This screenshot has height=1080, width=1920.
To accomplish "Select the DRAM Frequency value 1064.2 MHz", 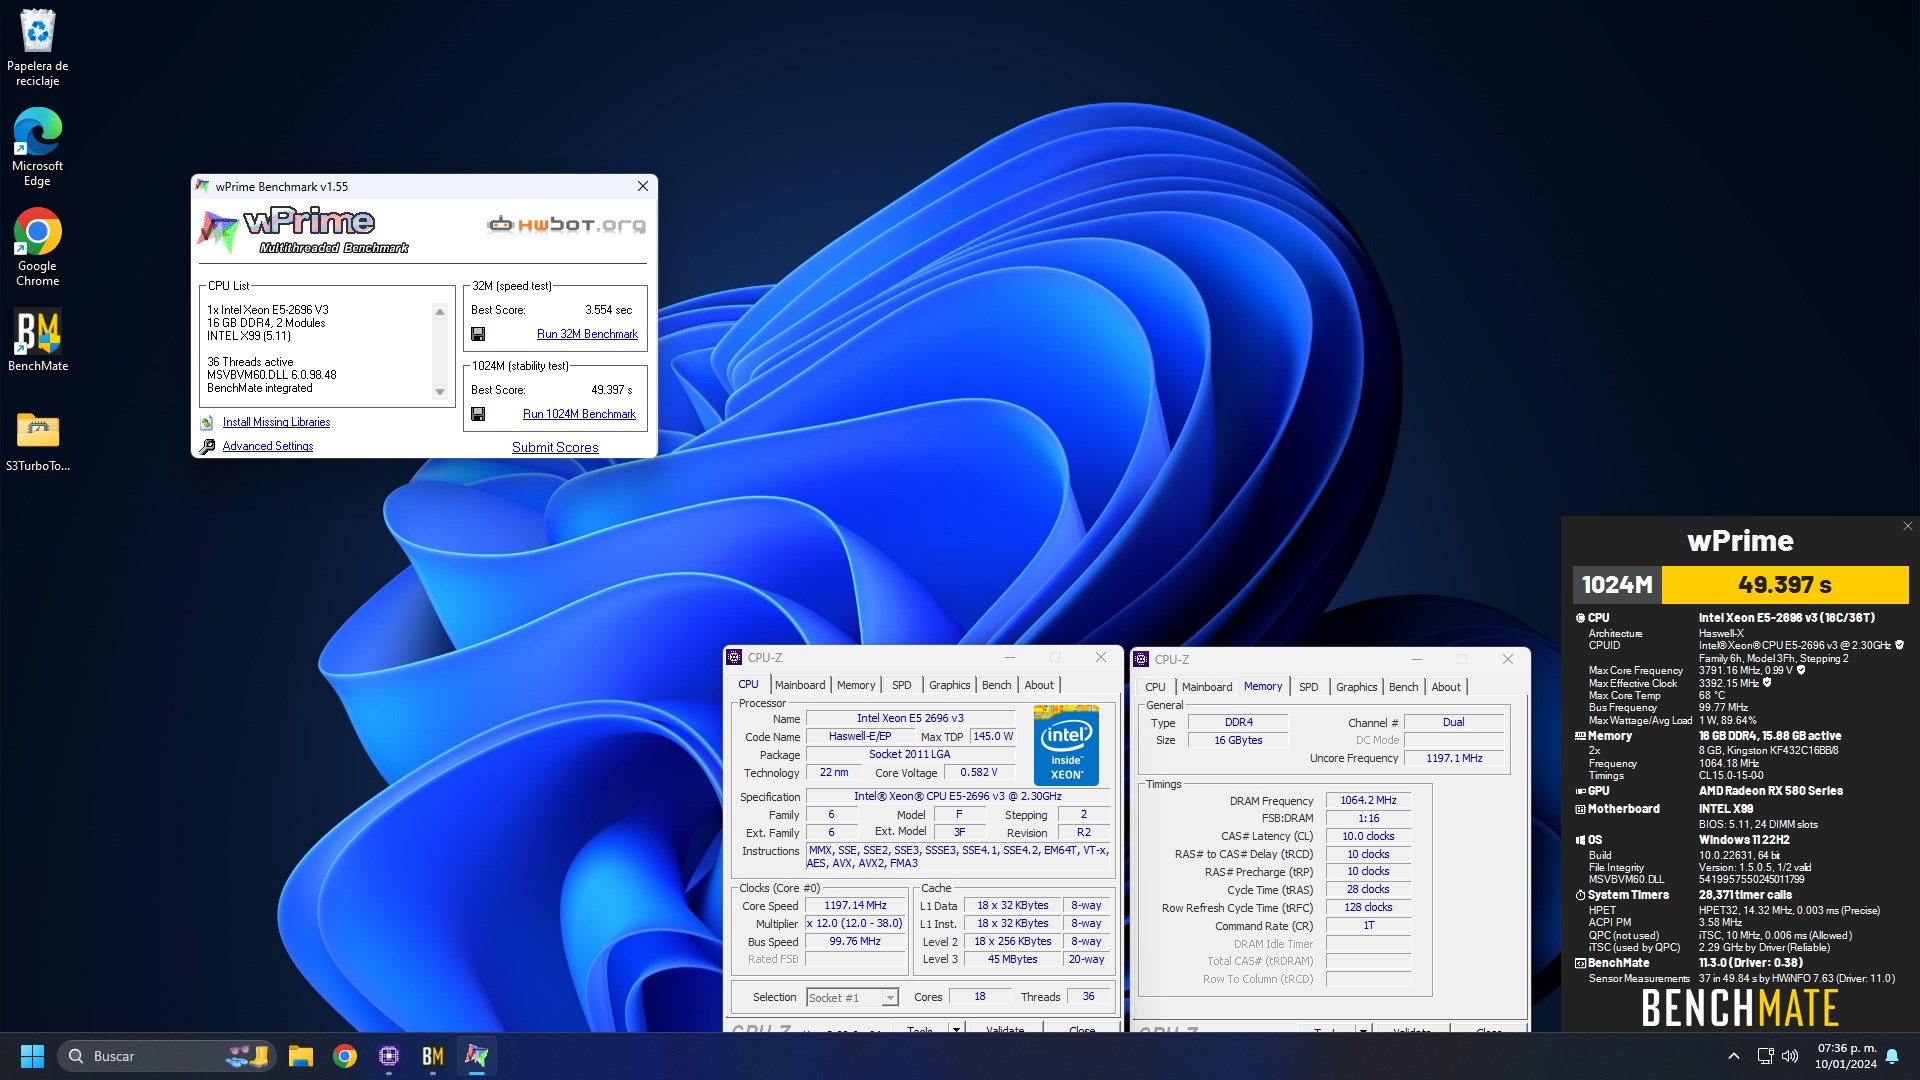I will 1368,801.
